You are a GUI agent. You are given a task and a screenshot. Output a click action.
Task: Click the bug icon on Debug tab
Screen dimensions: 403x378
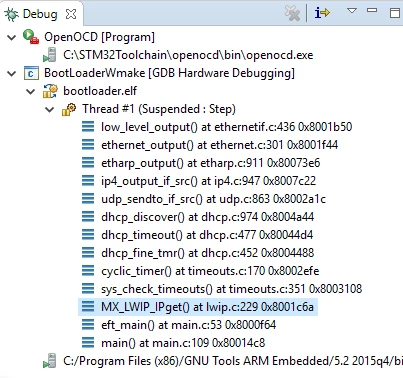11,15
